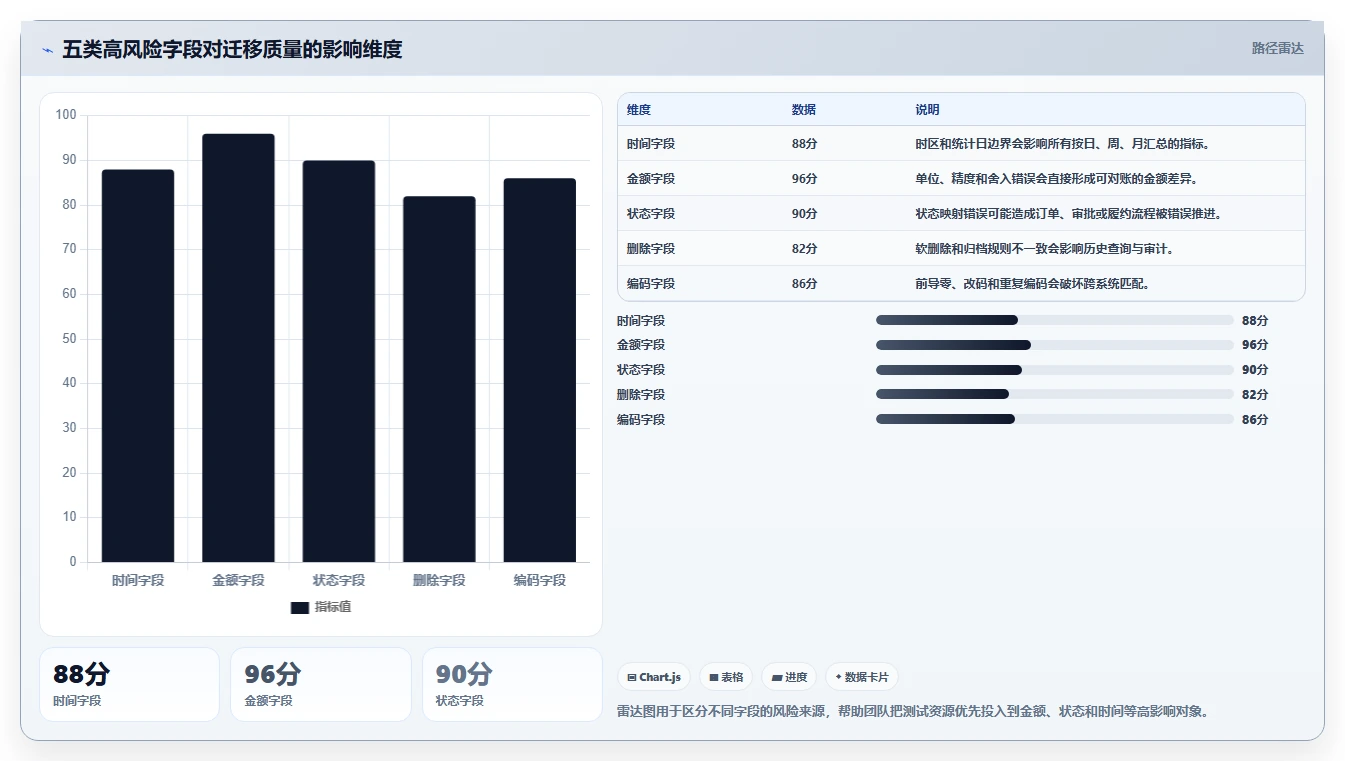This screenshot has height=761, width=1345.
Task: Select the 时间字段 cell in table
Action: coord(651,144)
